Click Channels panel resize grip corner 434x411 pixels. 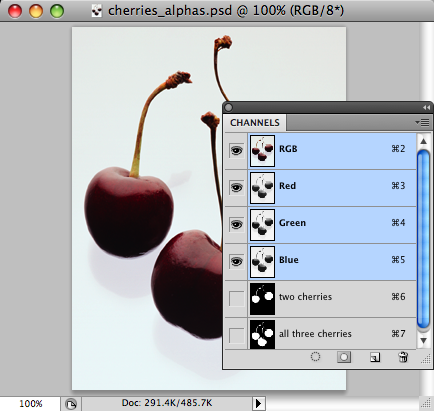[x=425, y=359]
